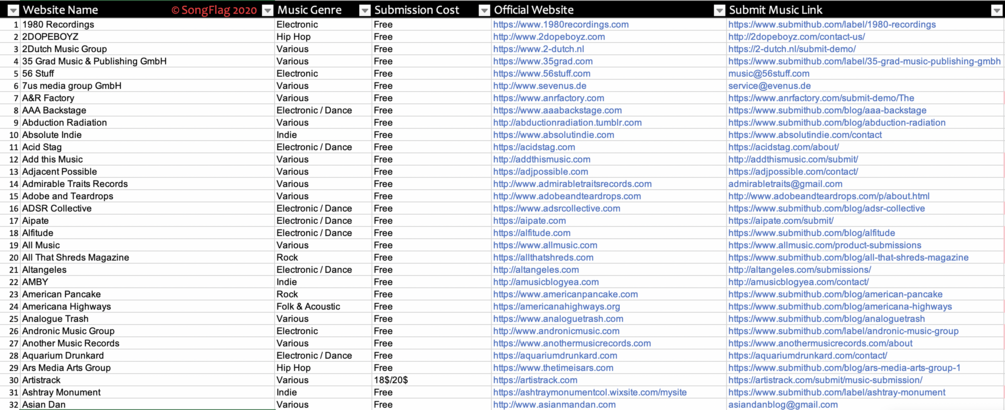Open the 2-dutch.nl/submit-demo/ link
The height and width of the screenshot is (410, 1005).
[792, 49]
